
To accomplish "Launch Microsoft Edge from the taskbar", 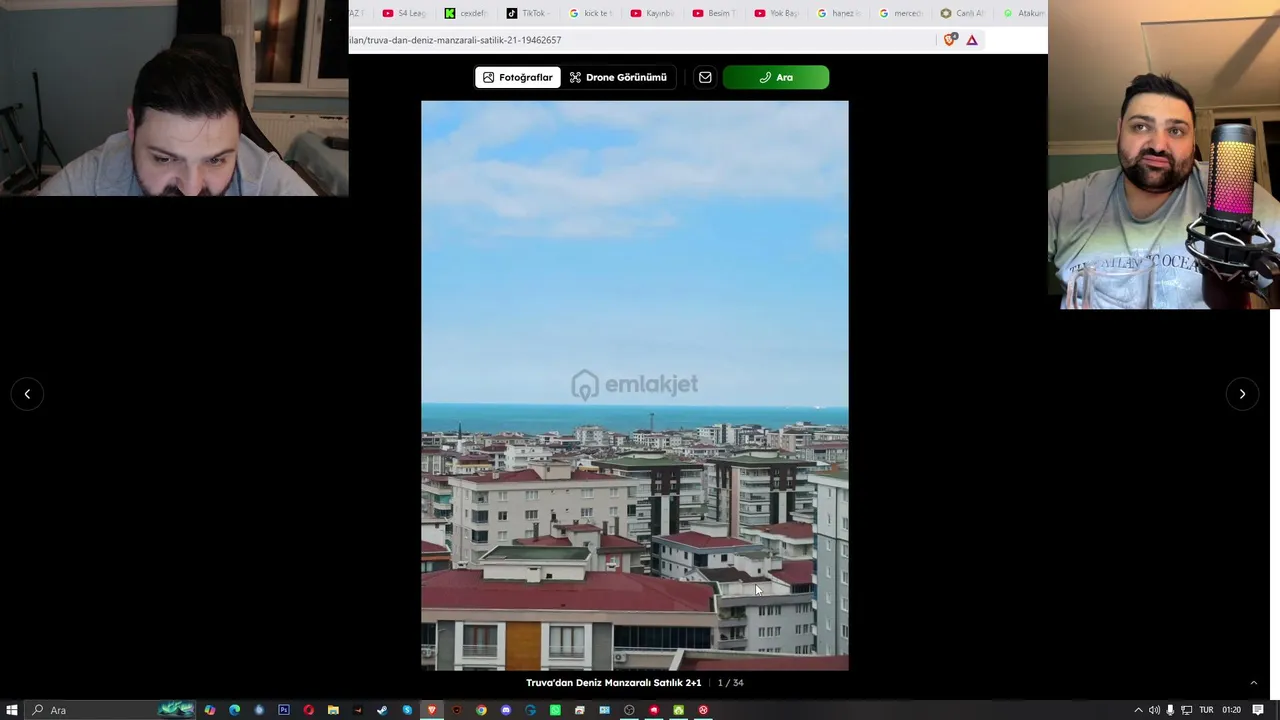I will pyautogui.click(x=235, y=710).
